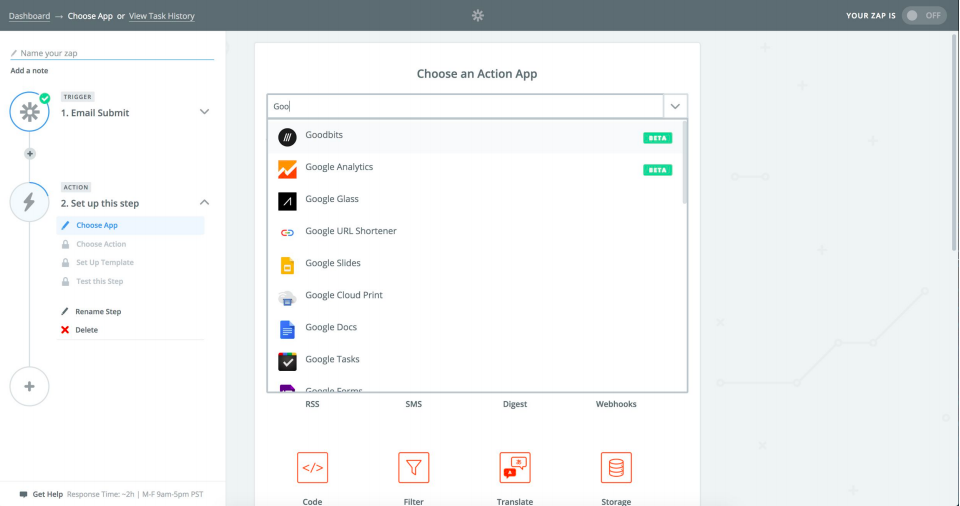Click the Get Help chat icon
Screen dimensions: 960x506
23,494
